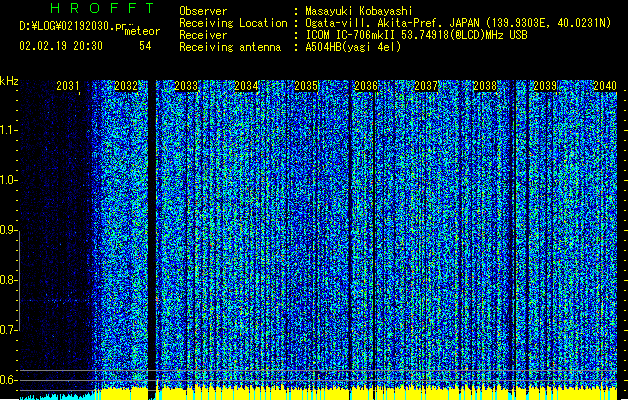This screenshot has height=400, width=629.
Task: Select observer name Masayuki Kobayashi
Action: coord(359,11)
